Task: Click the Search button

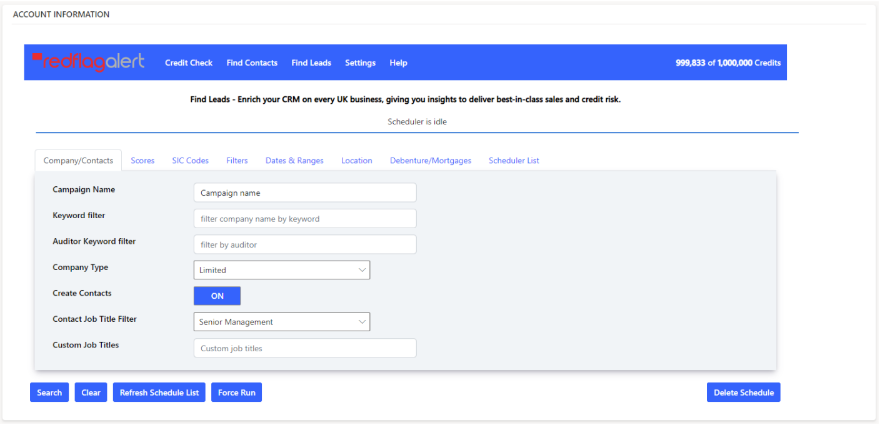Action: [x=49, y=393]
